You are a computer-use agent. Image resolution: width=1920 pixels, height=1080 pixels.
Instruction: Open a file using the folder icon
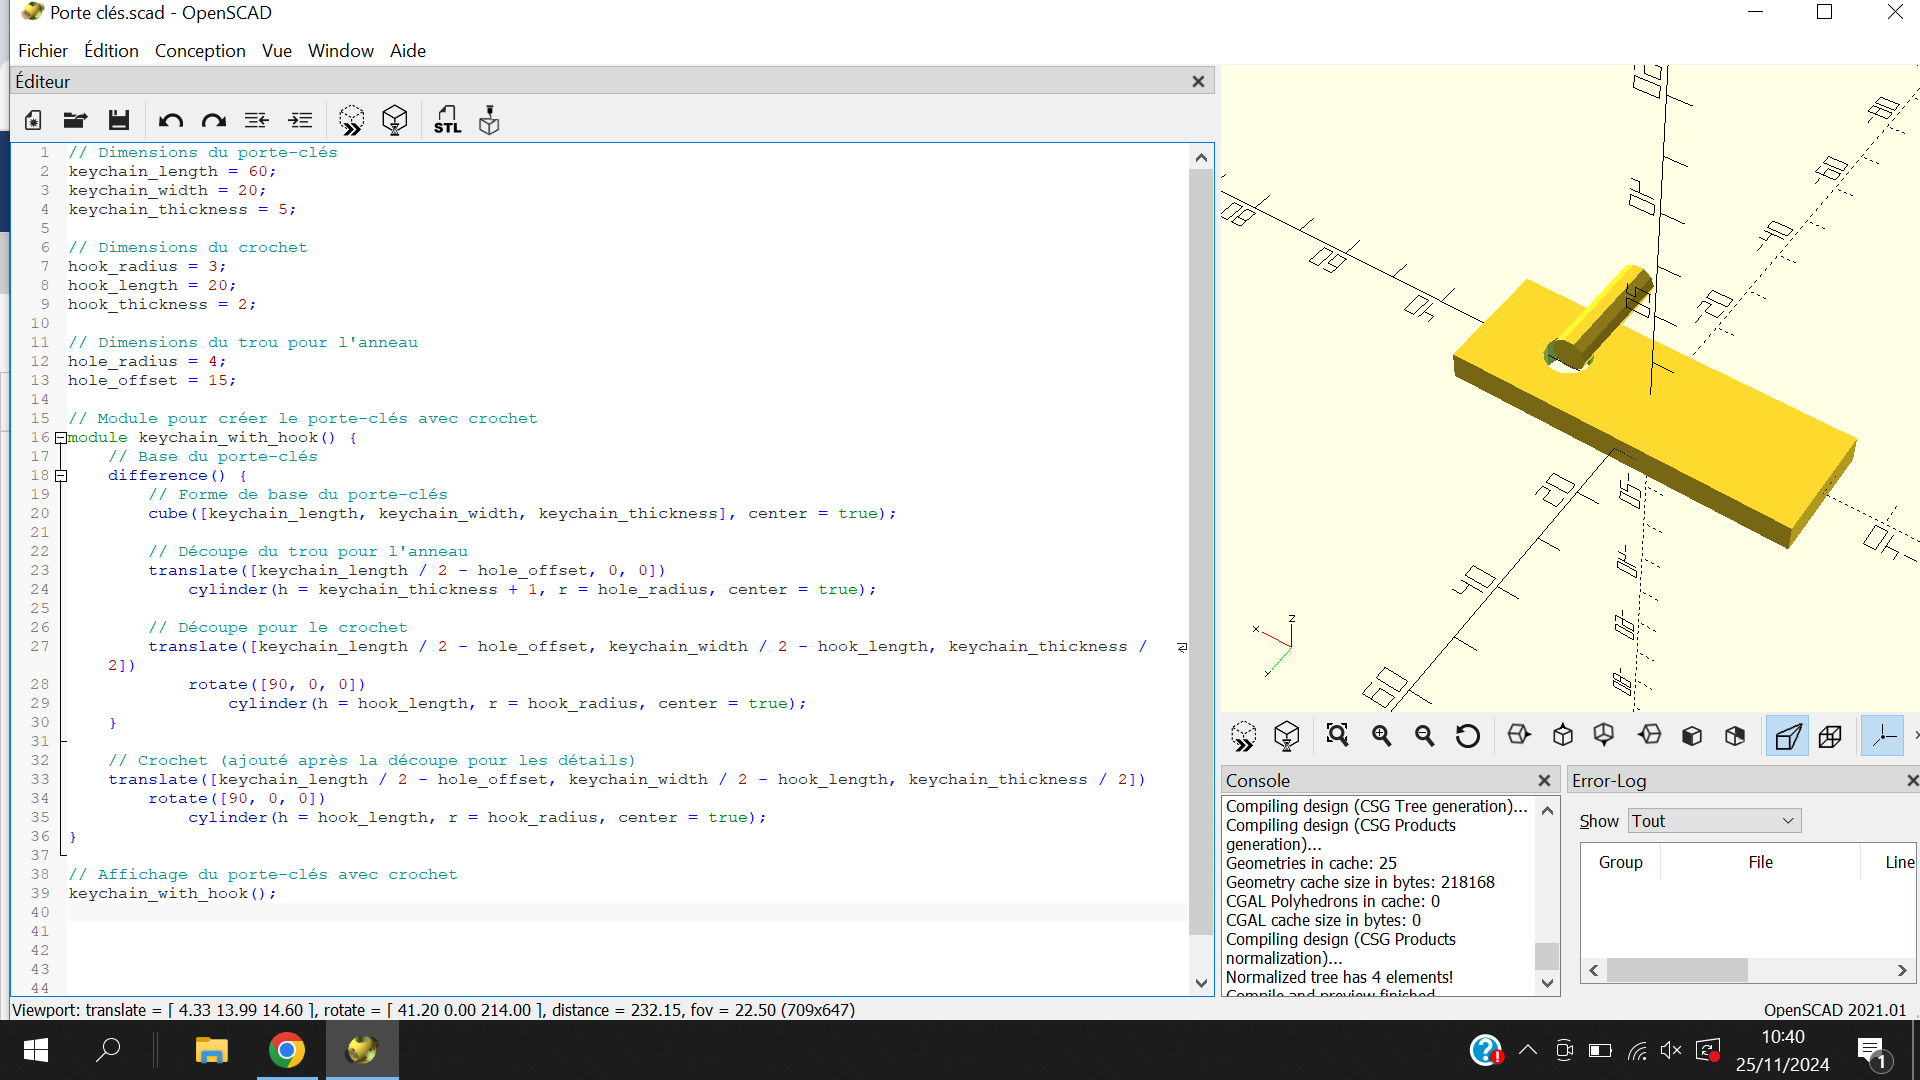tap(75, 120)
